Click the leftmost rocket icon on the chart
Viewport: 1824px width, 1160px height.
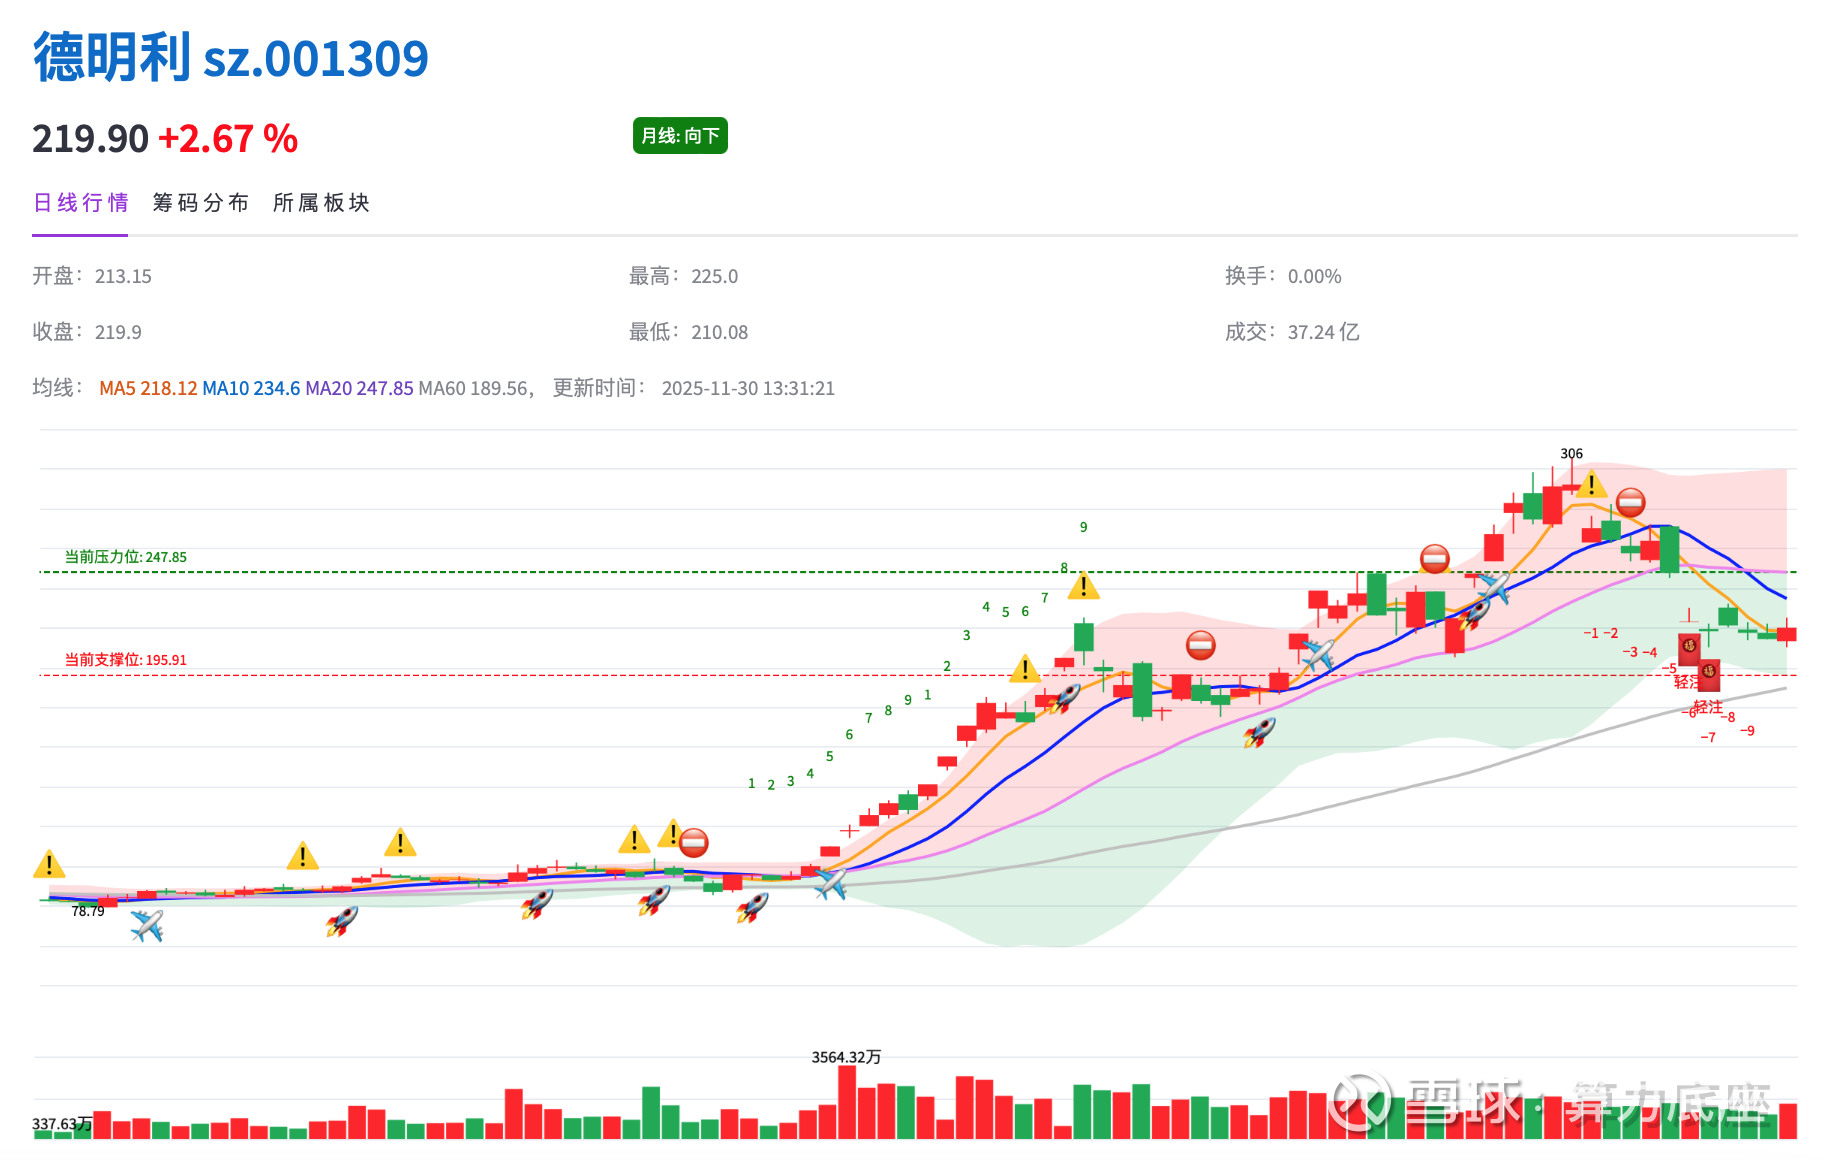coord(342,920)
